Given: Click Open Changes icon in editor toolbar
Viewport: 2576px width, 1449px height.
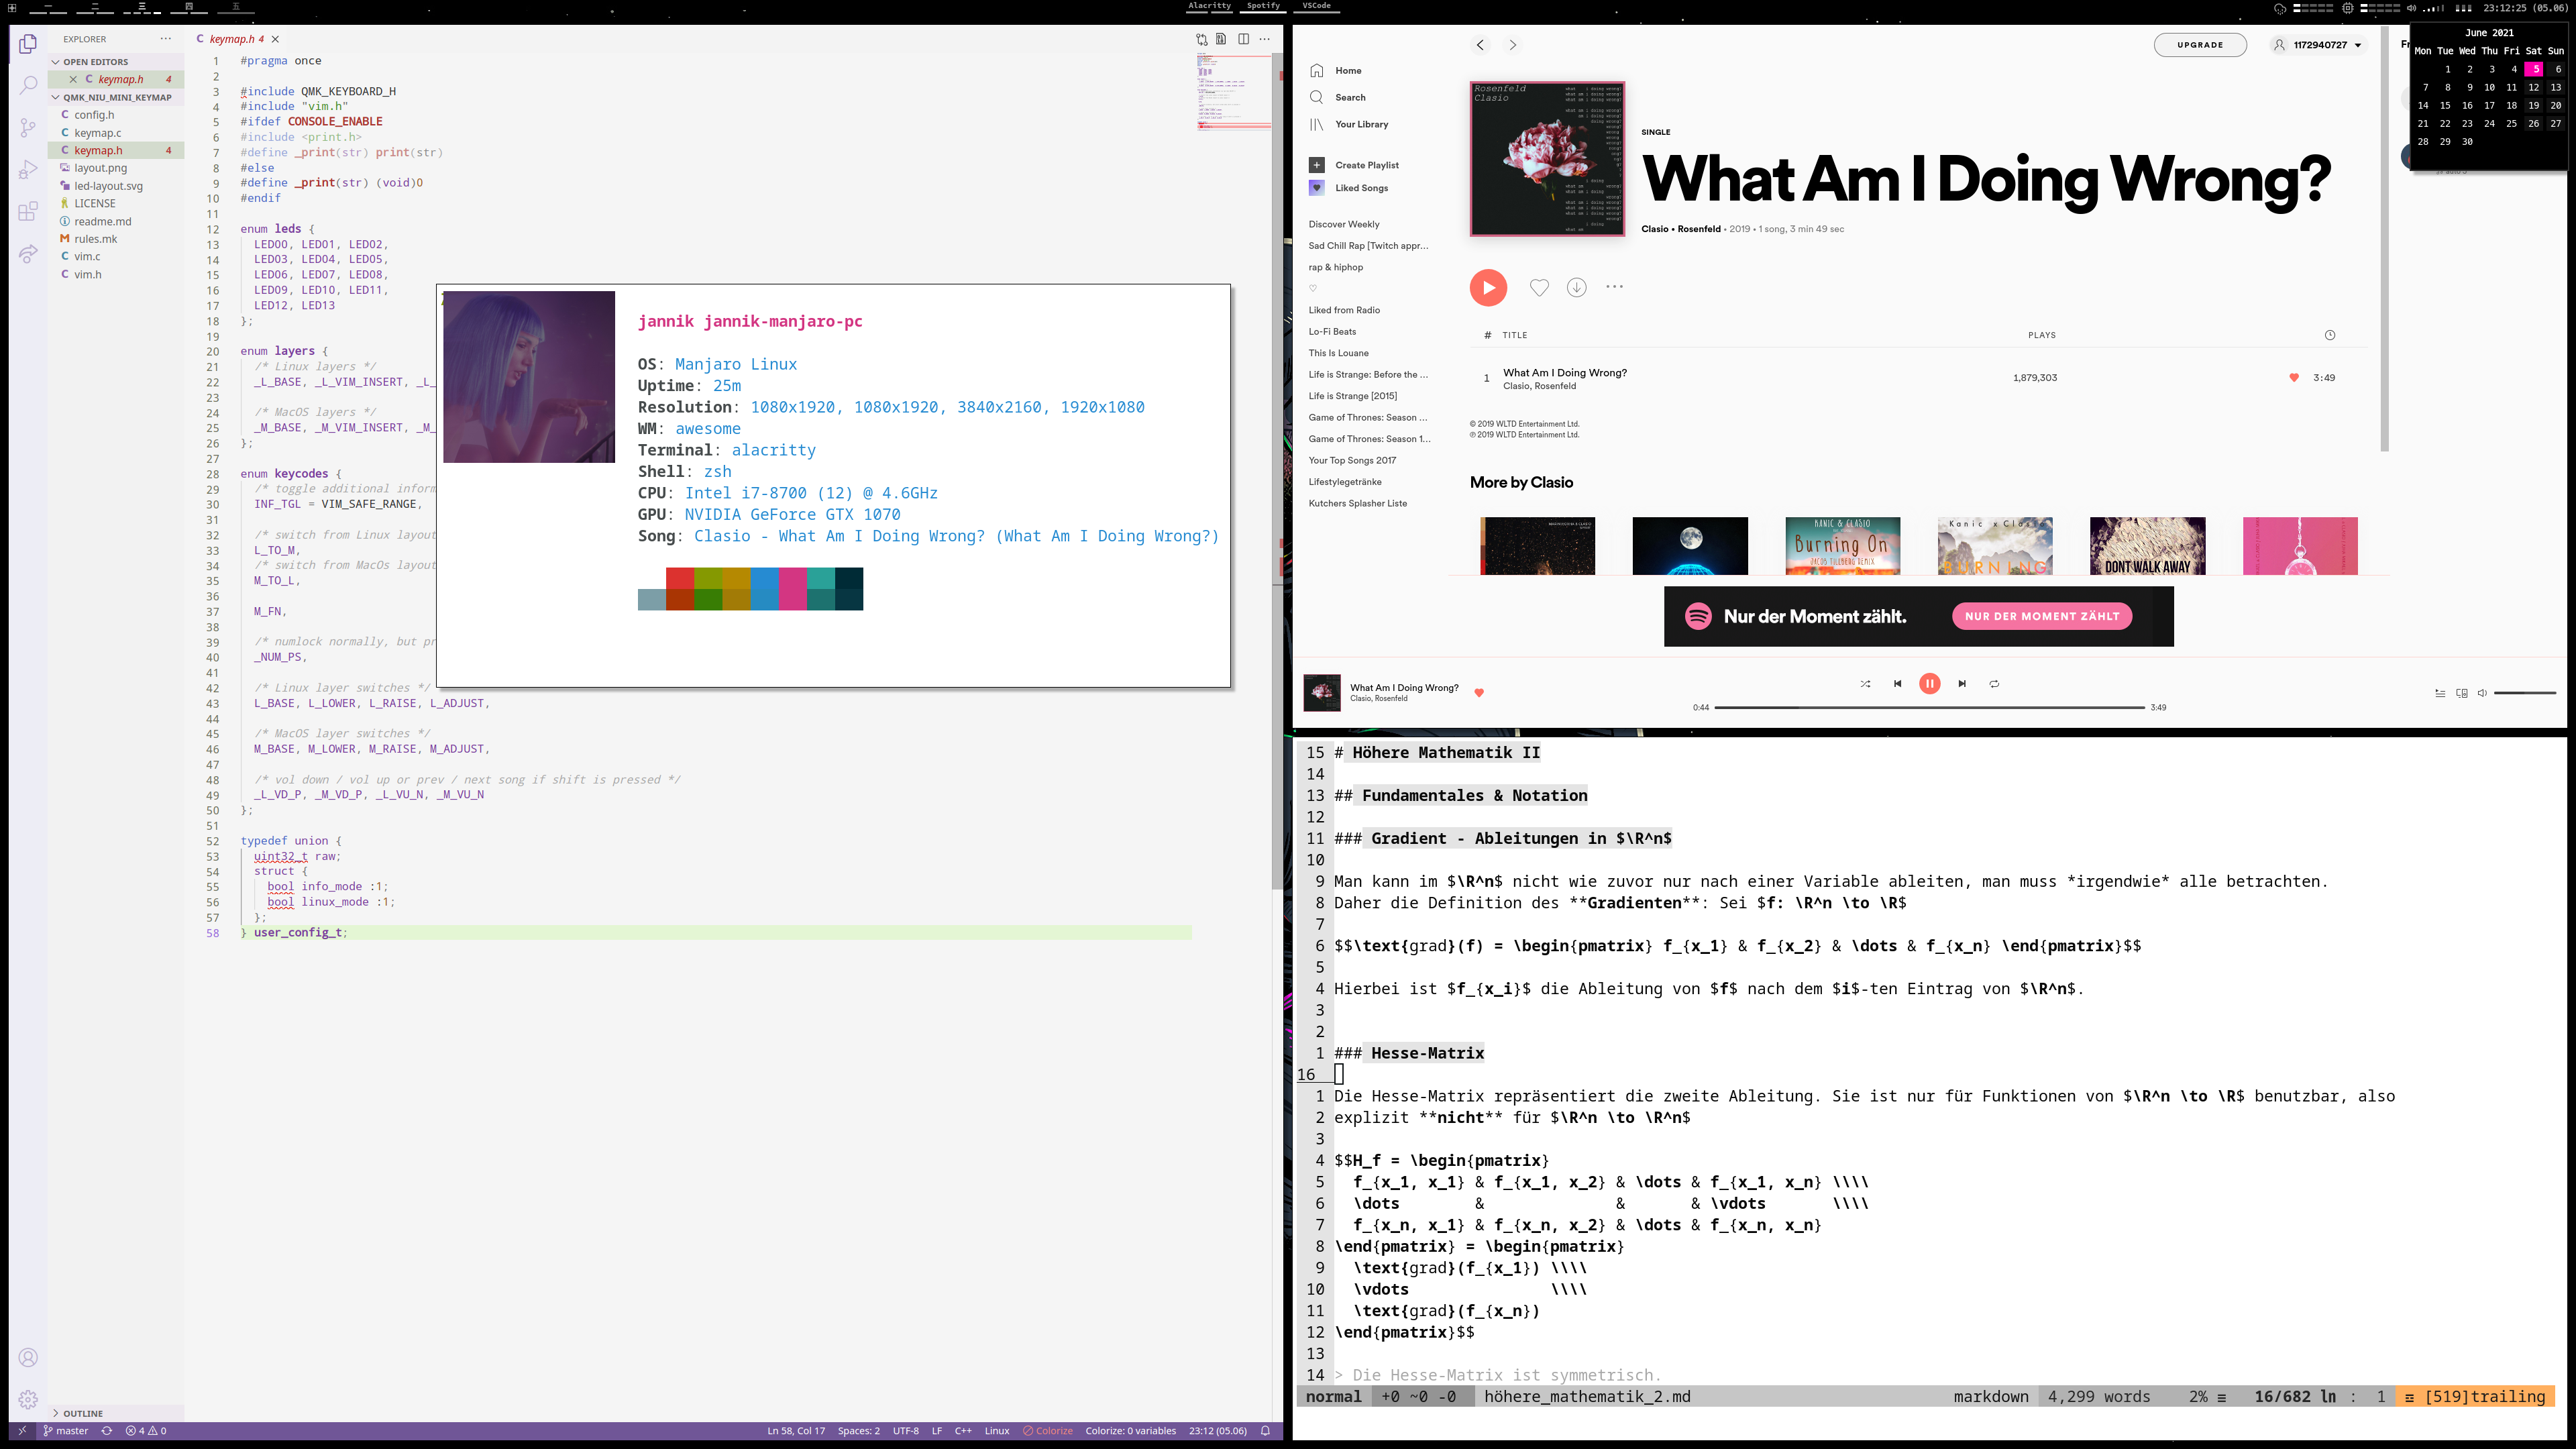Looking at the screenshot, I should 1201,39.
